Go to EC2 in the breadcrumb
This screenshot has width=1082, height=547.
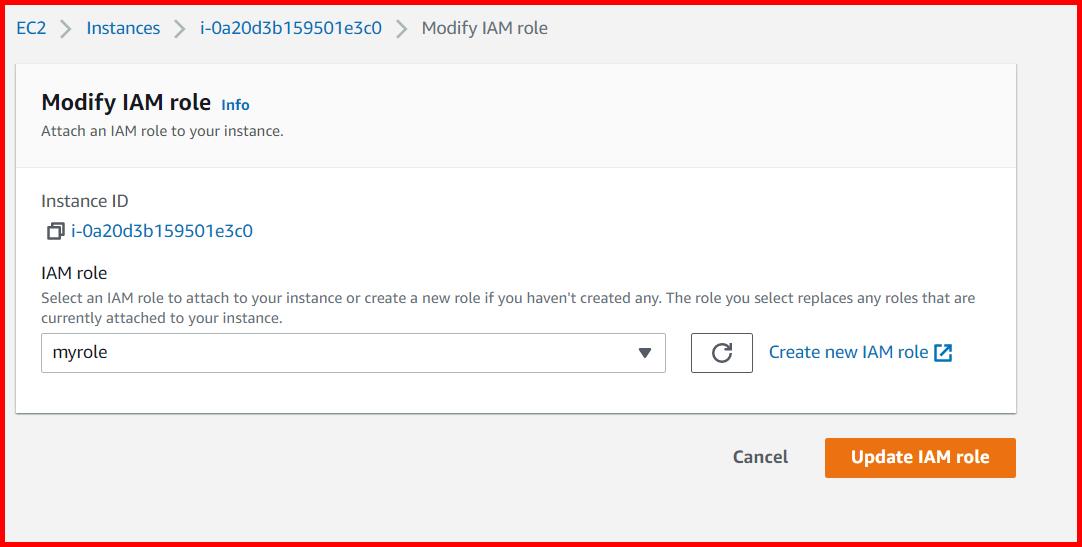[31, 28]
